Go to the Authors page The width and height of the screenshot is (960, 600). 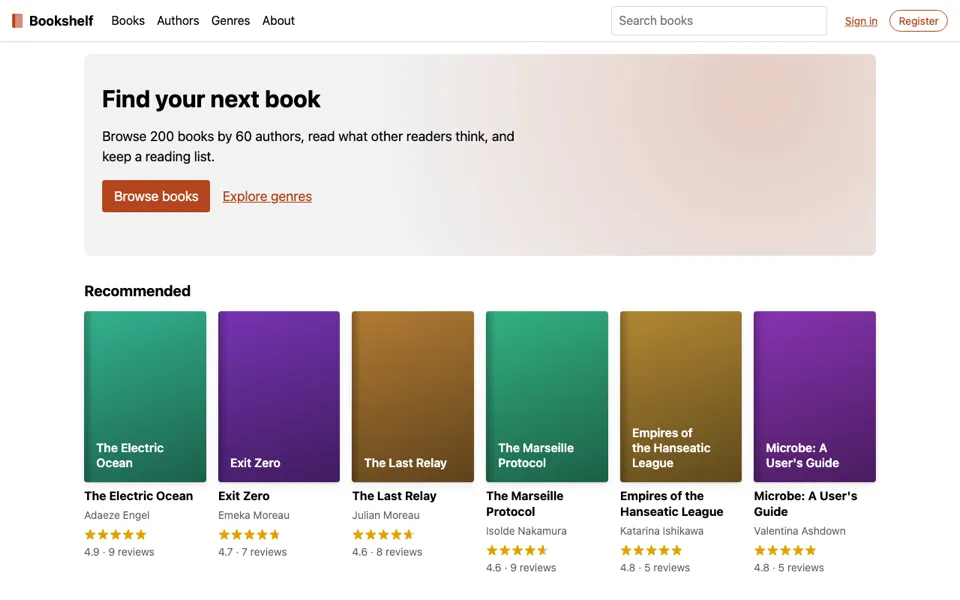coord(178,21)
